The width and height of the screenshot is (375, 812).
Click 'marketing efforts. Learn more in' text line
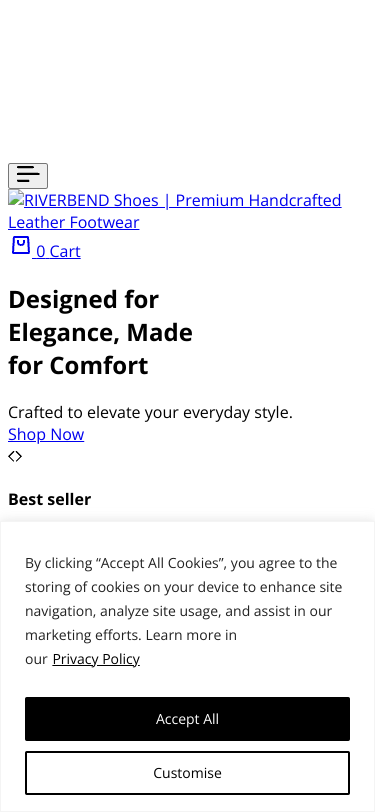(x=131, y=635)
